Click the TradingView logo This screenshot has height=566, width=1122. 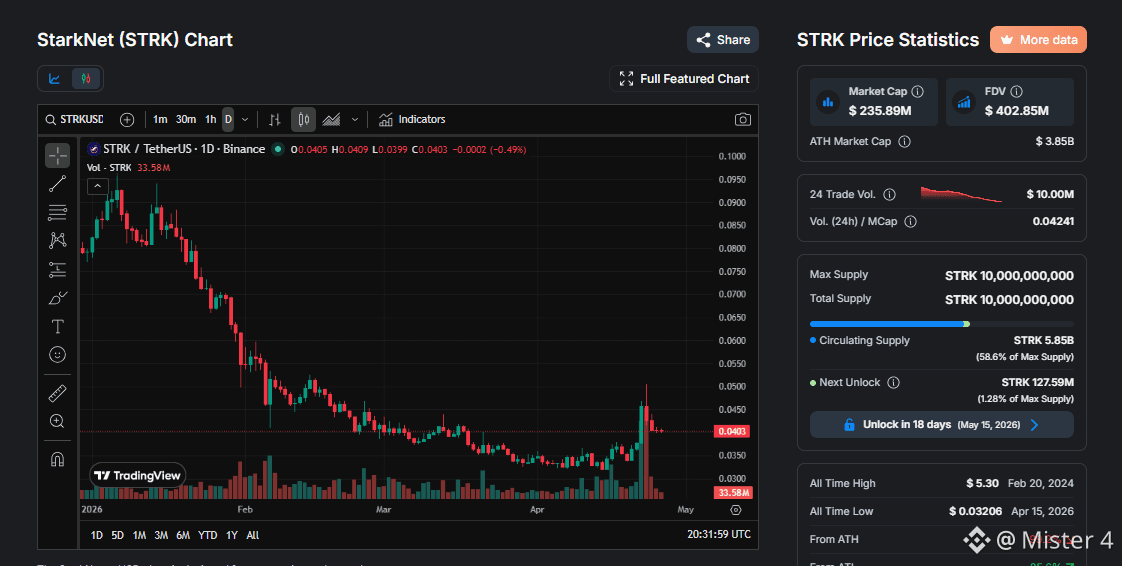137,475
